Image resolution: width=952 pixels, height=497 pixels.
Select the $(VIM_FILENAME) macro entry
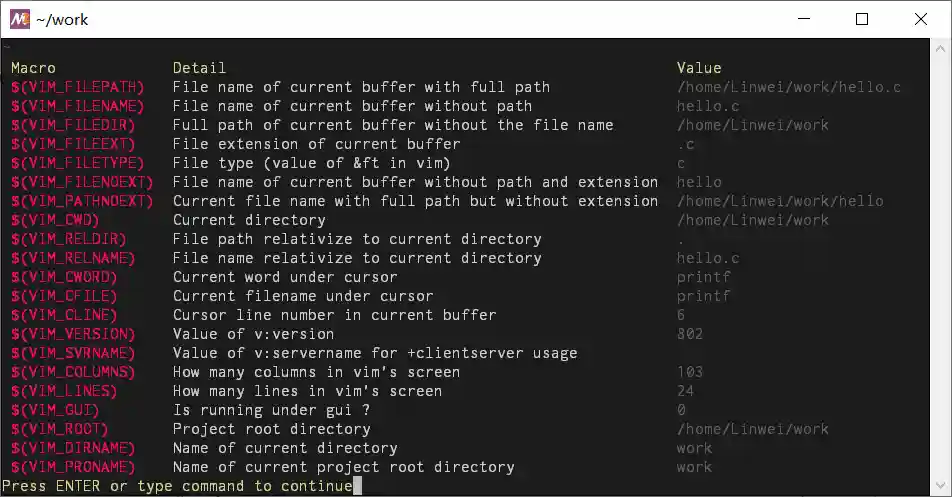click(78, 106)
